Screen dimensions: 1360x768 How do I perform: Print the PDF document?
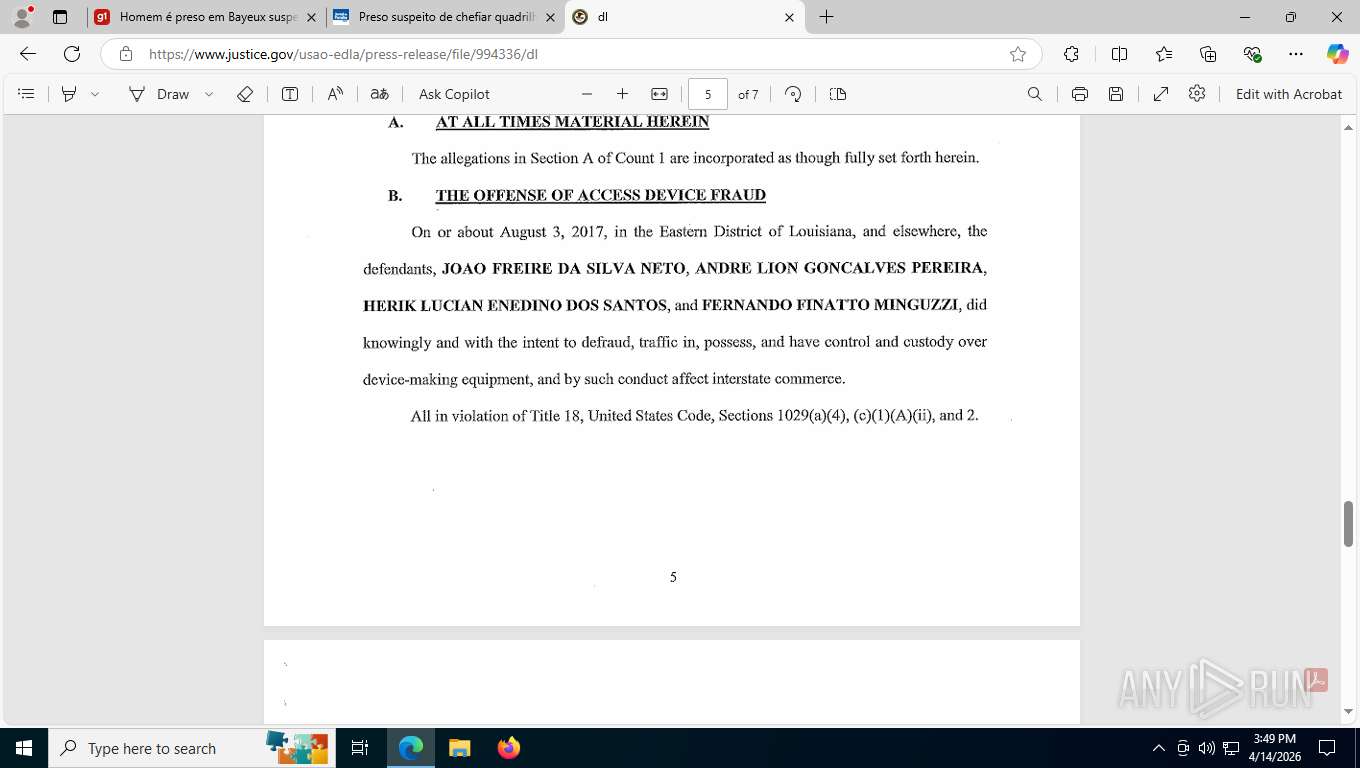tap(1080, 94)
